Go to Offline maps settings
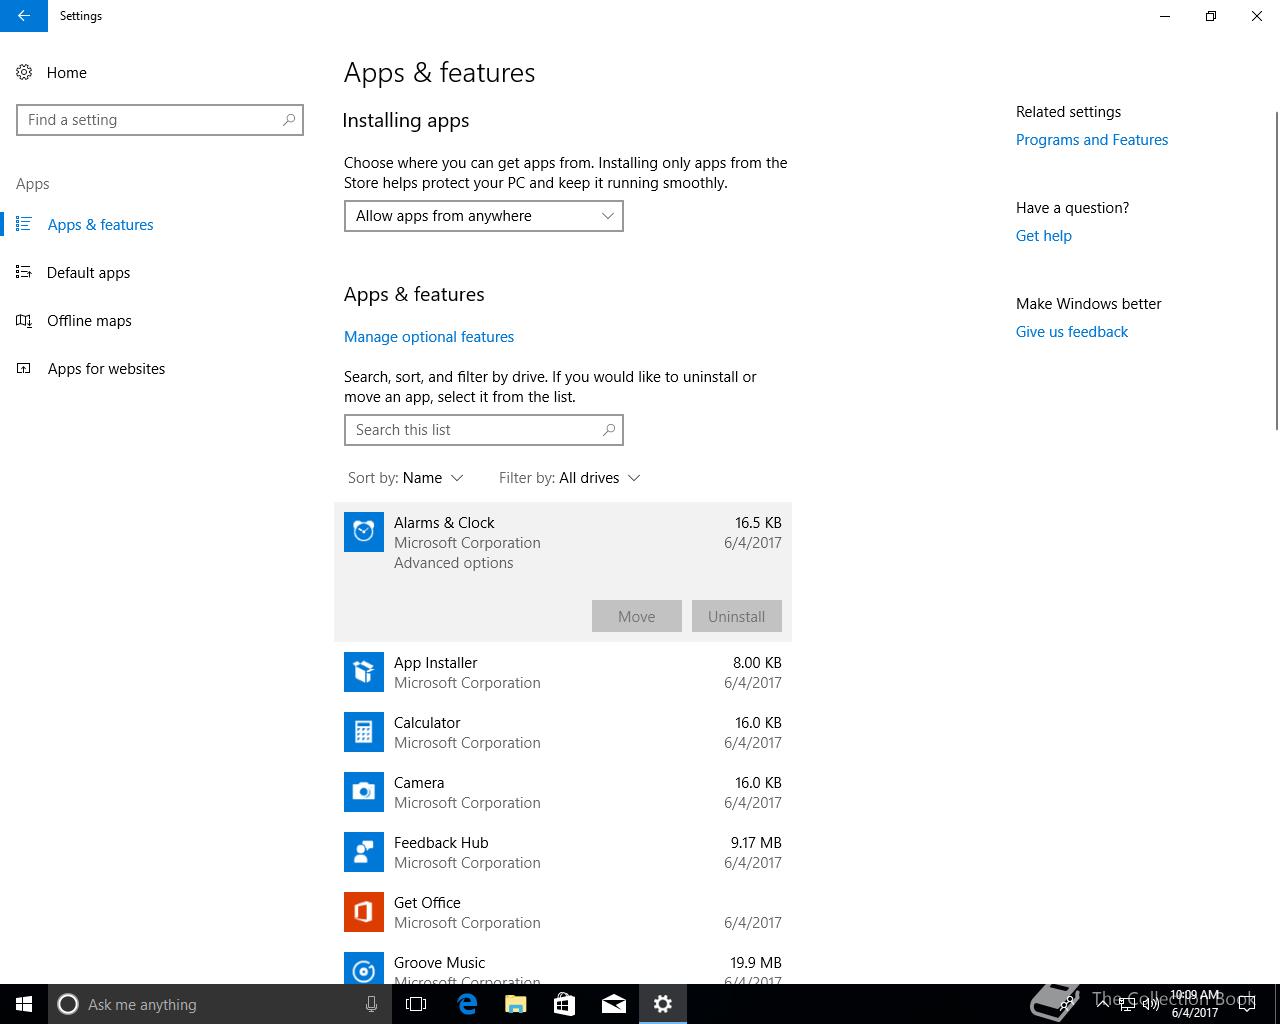Viewport: 1280px width, 1024px height. (x=89, y=321)
